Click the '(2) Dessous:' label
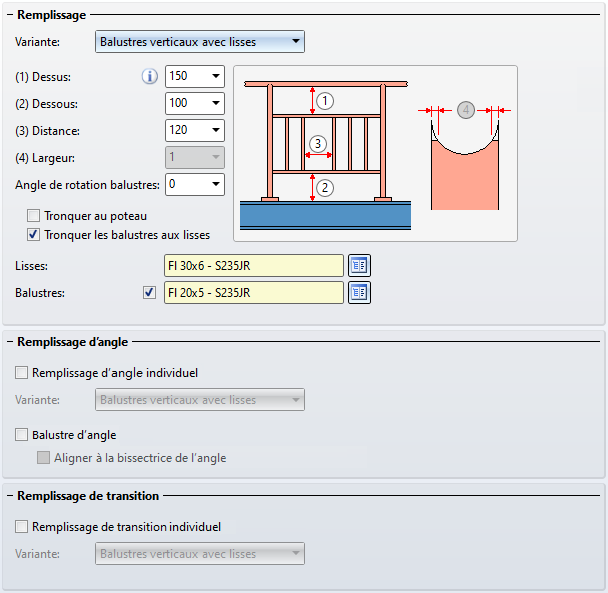The width and height of the screenshot is (608, 593). (47, 104)
